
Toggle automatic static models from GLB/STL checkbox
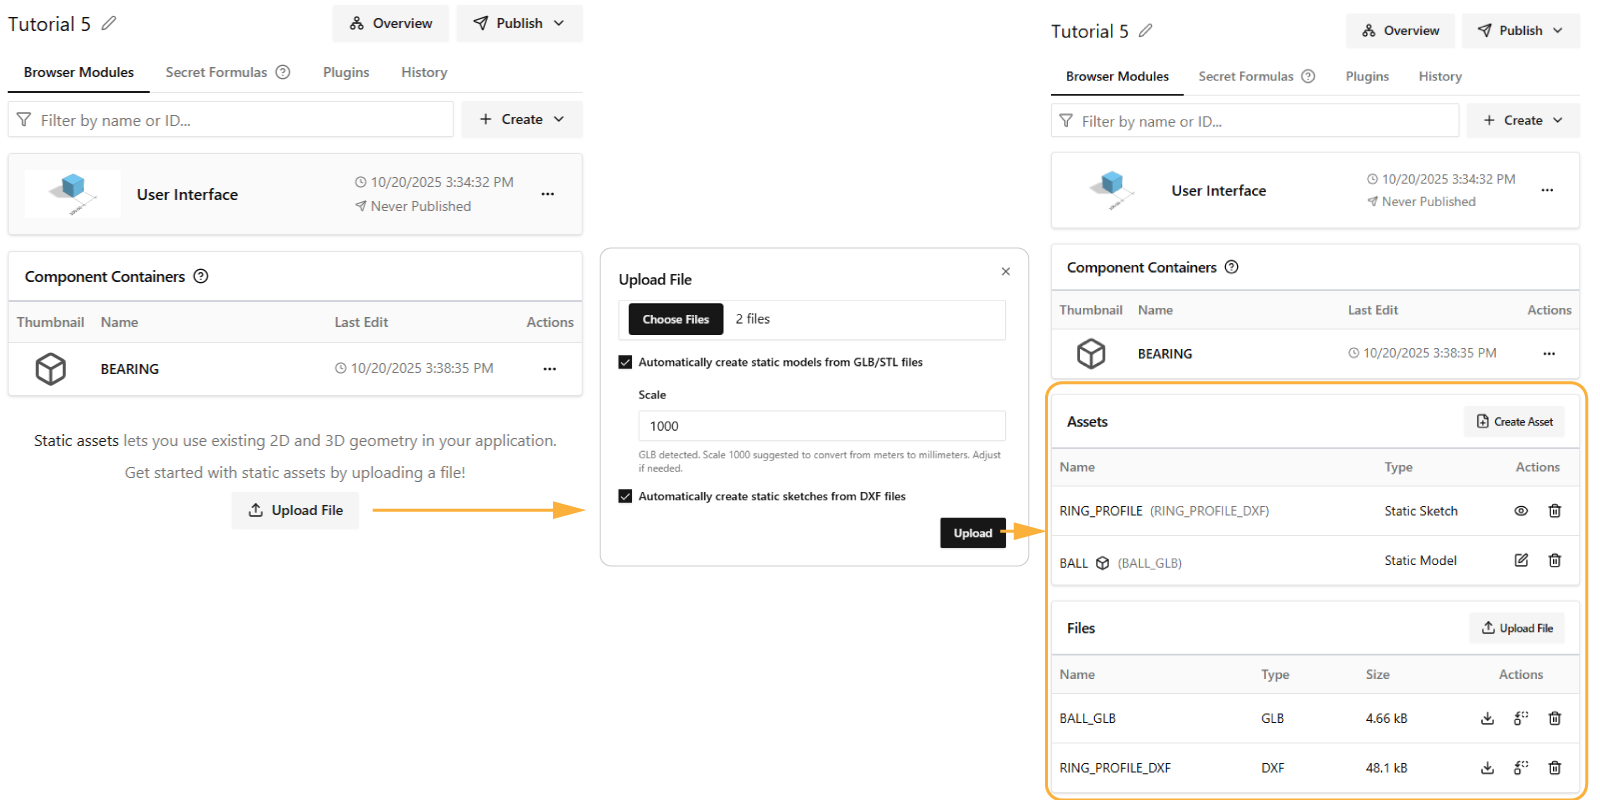[625, 362]
